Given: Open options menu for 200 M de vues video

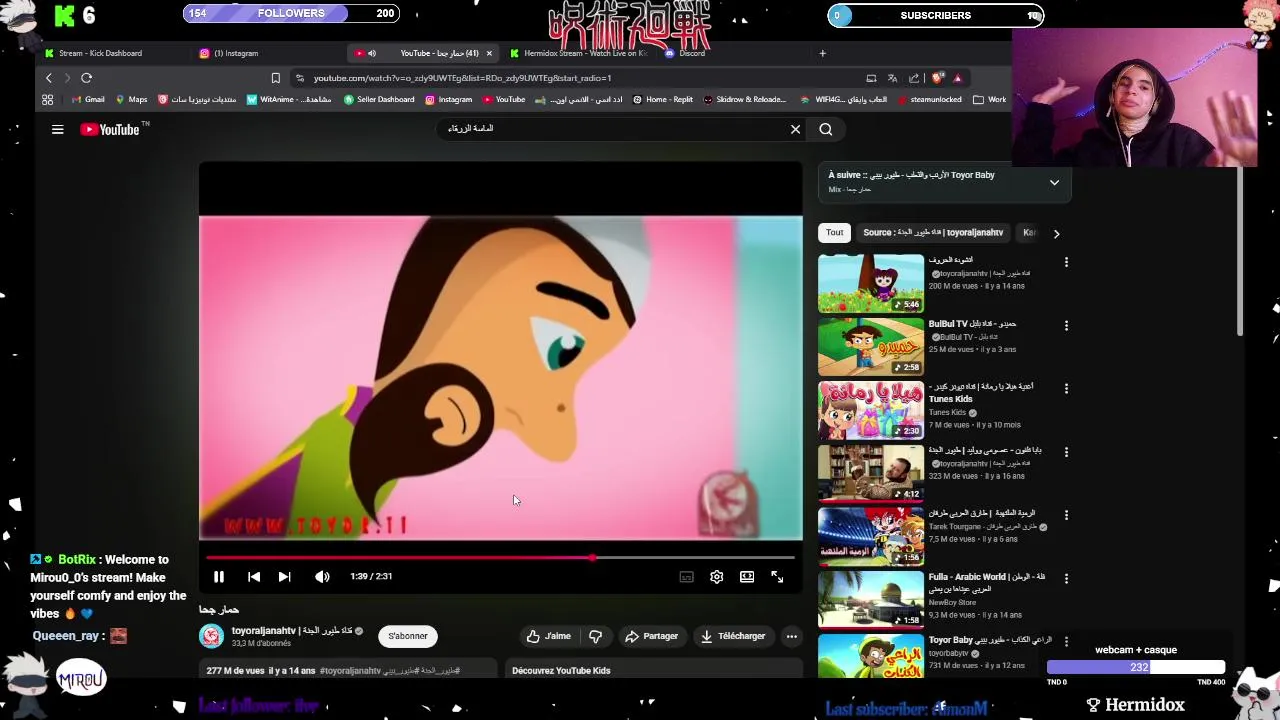Looking at the screenshot, I should pyautogui.click(x=1066, y=262).
